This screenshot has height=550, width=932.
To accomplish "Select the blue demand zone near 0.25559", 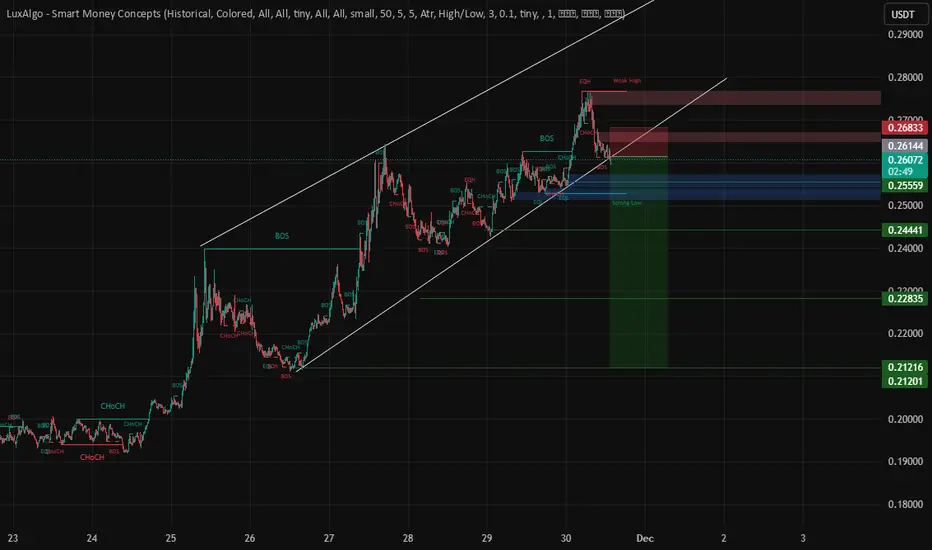I will coord(724,187).
